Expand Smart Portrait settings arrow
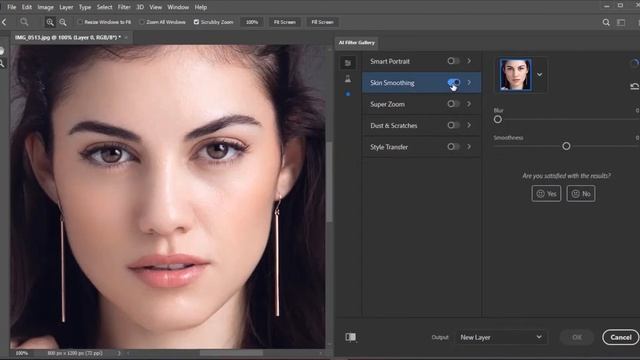The height and width of the screenshot is (360, 640). pos(469,61)
